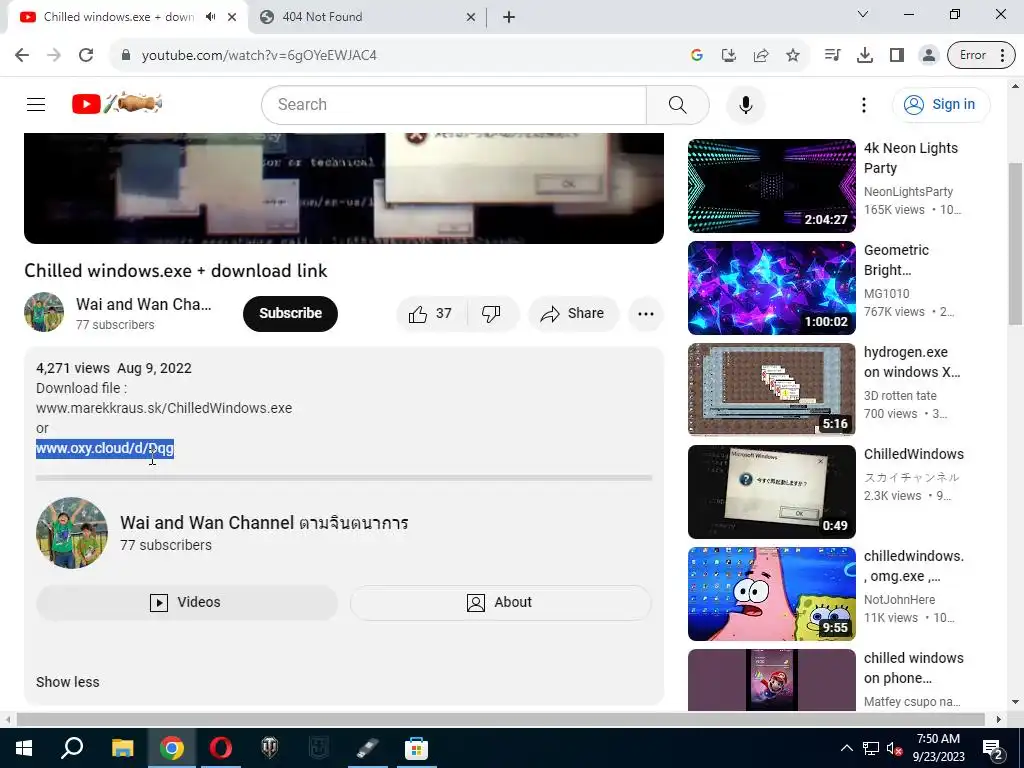Viewport: 1024px width, 768px height.
Task: Click the page vertical scrollbar thumb
Action: tap(1016, 243)
